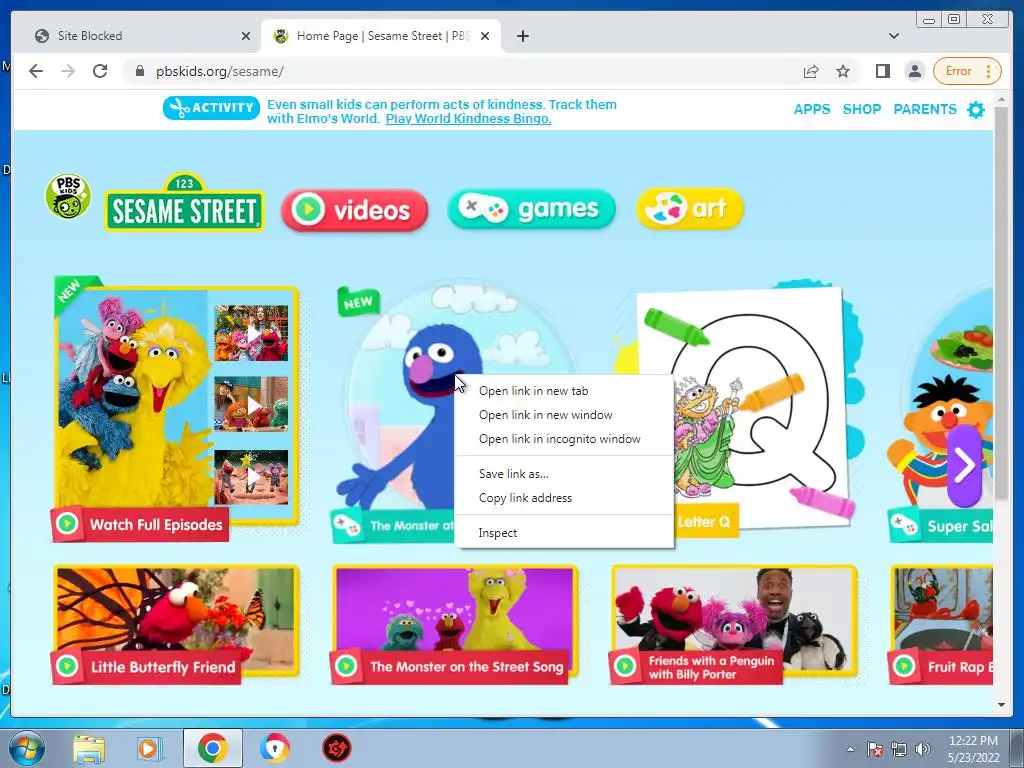Click the forward navigation arrow
This screenshot has height=768, width=1024.
68,71
